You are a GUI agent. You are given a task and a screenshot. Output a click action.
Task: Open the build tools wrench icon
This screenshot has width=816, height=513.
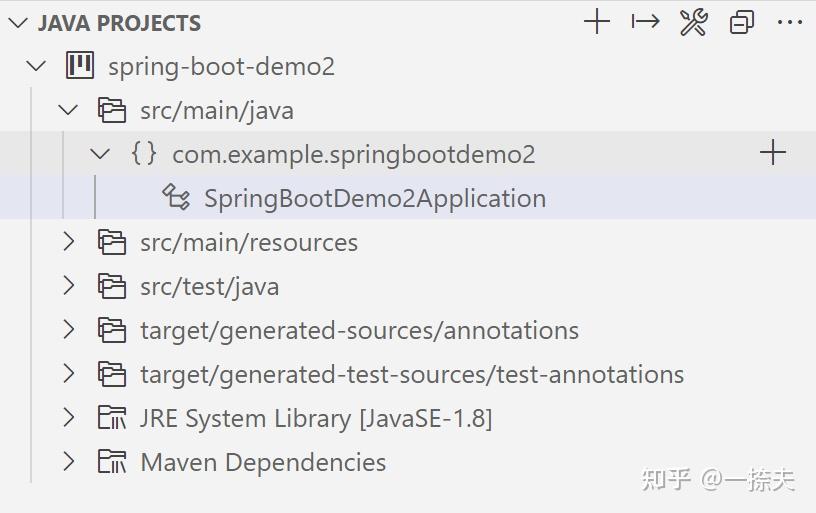694,22
